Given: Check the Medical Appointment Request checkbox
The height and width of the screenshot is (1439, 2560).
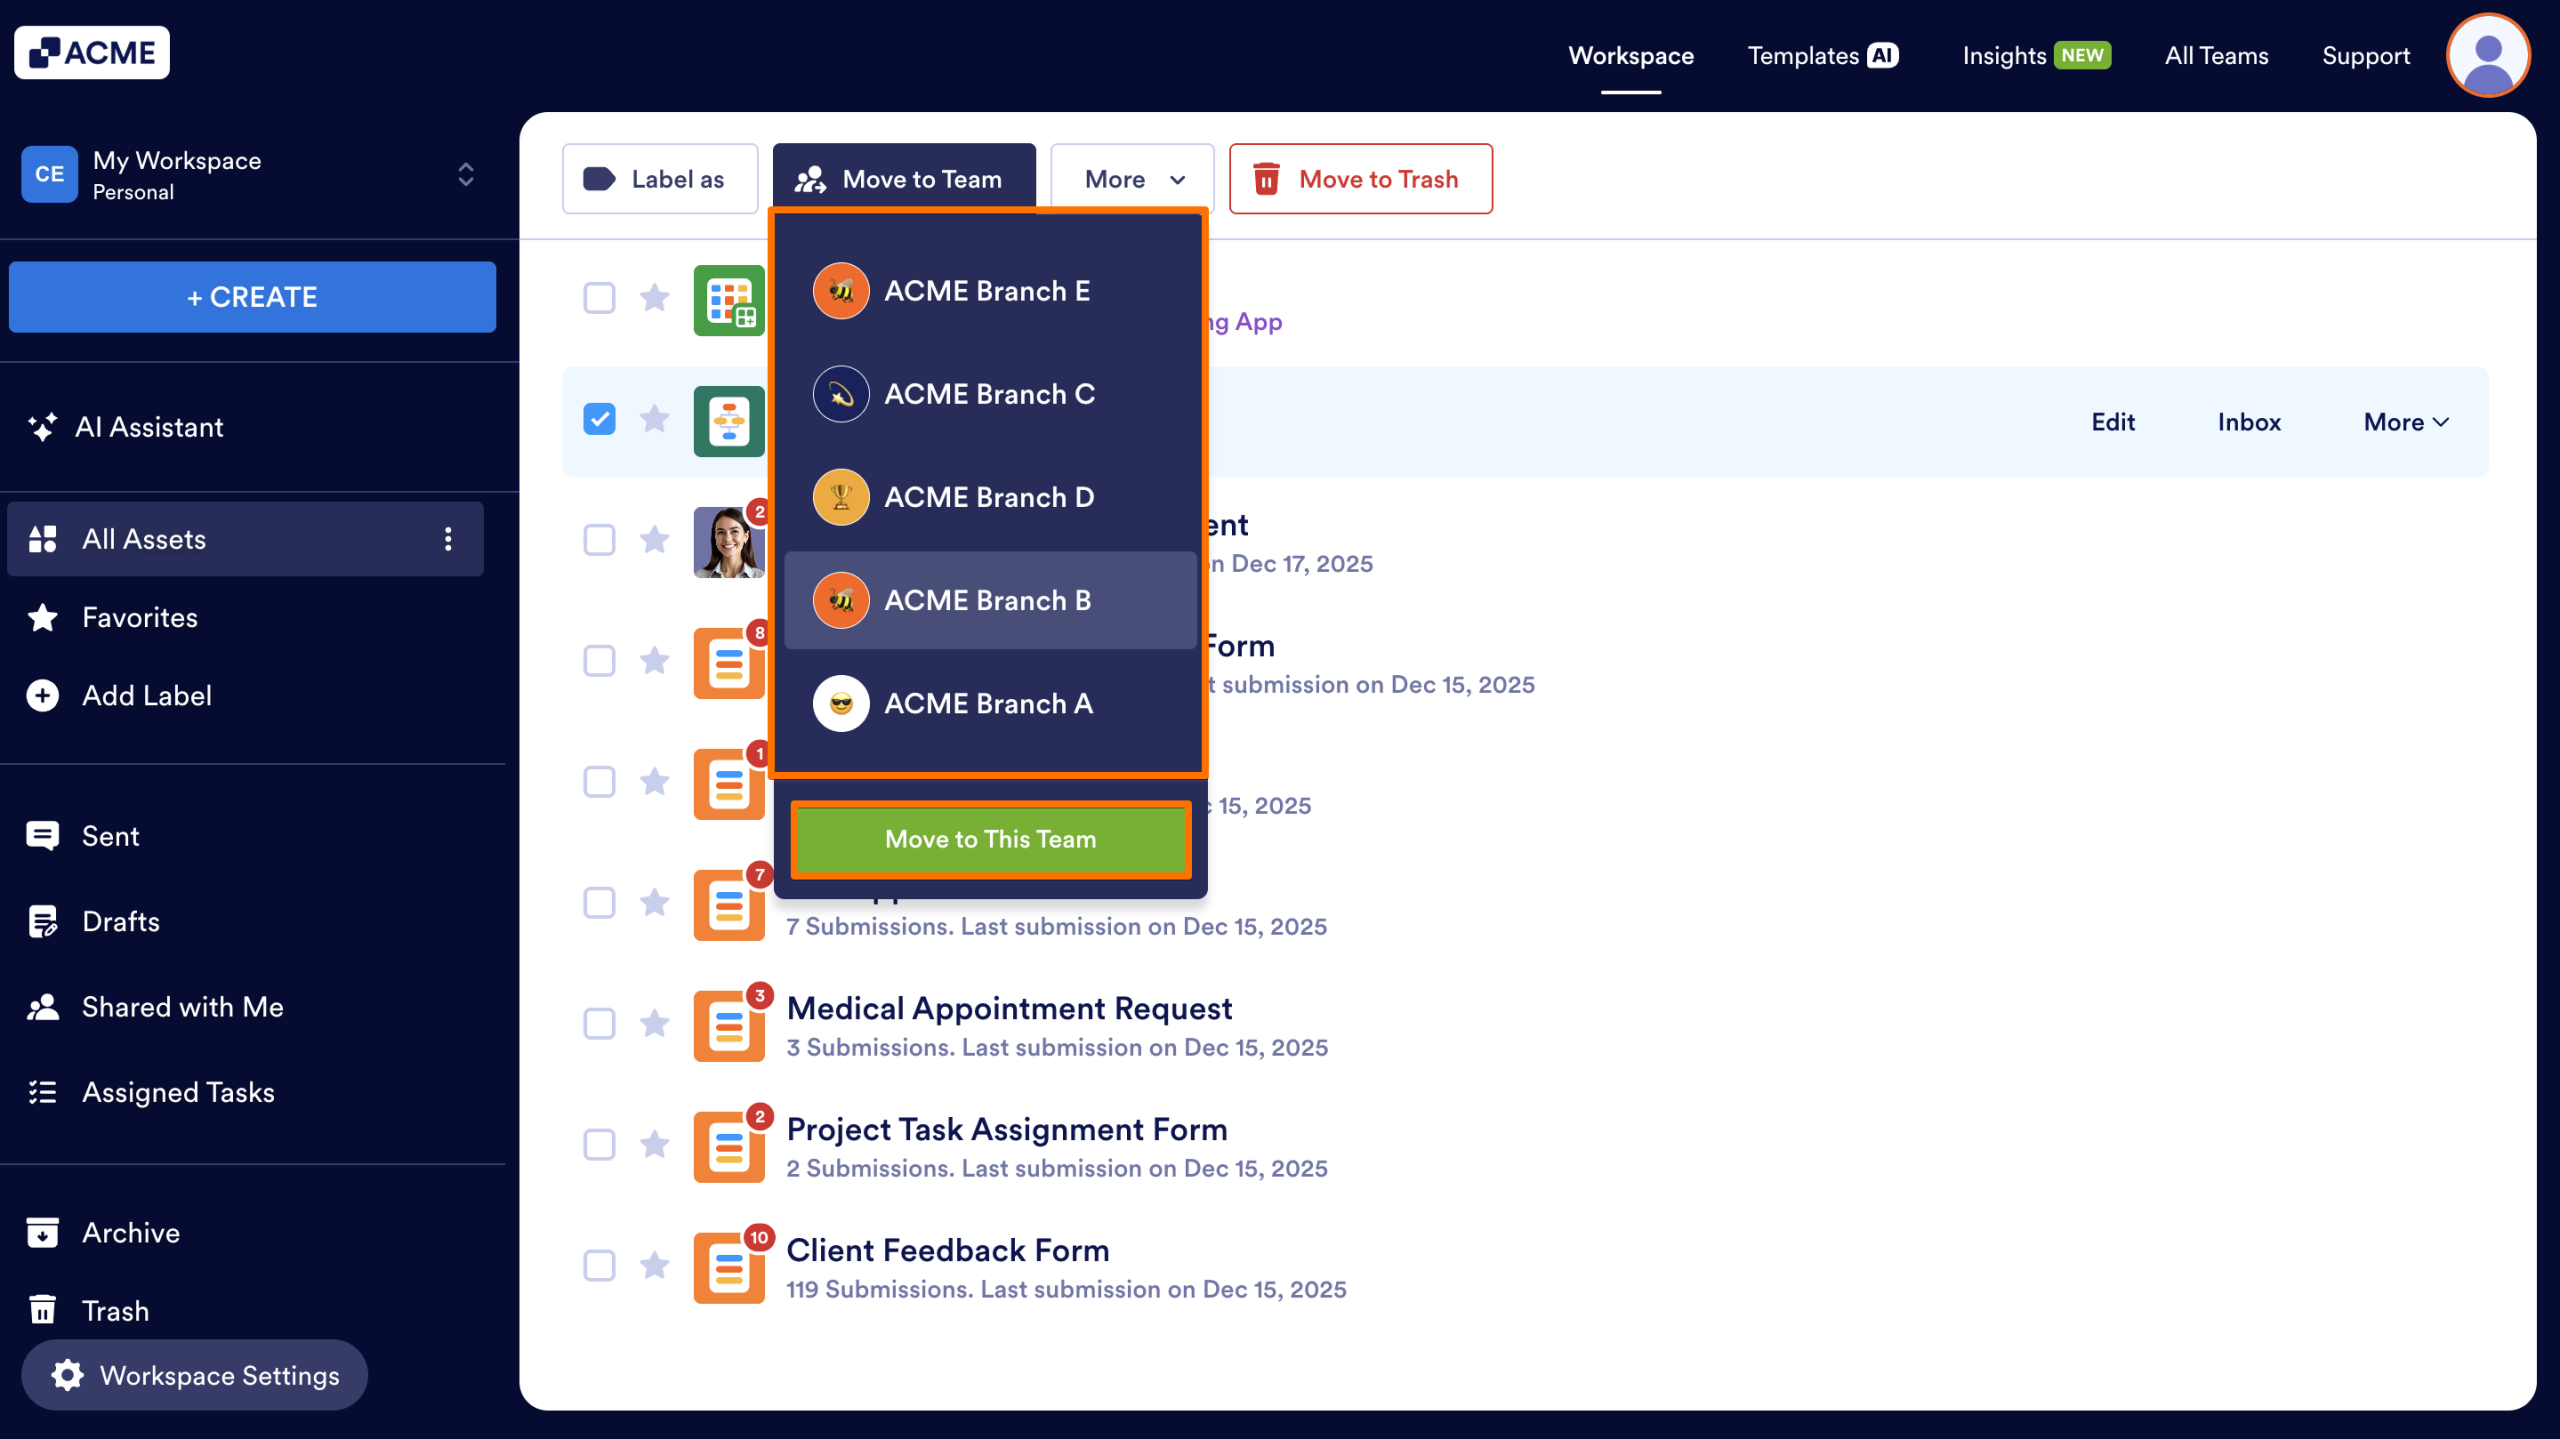Looking at the screenshot, I should [x=599, y=1024].
